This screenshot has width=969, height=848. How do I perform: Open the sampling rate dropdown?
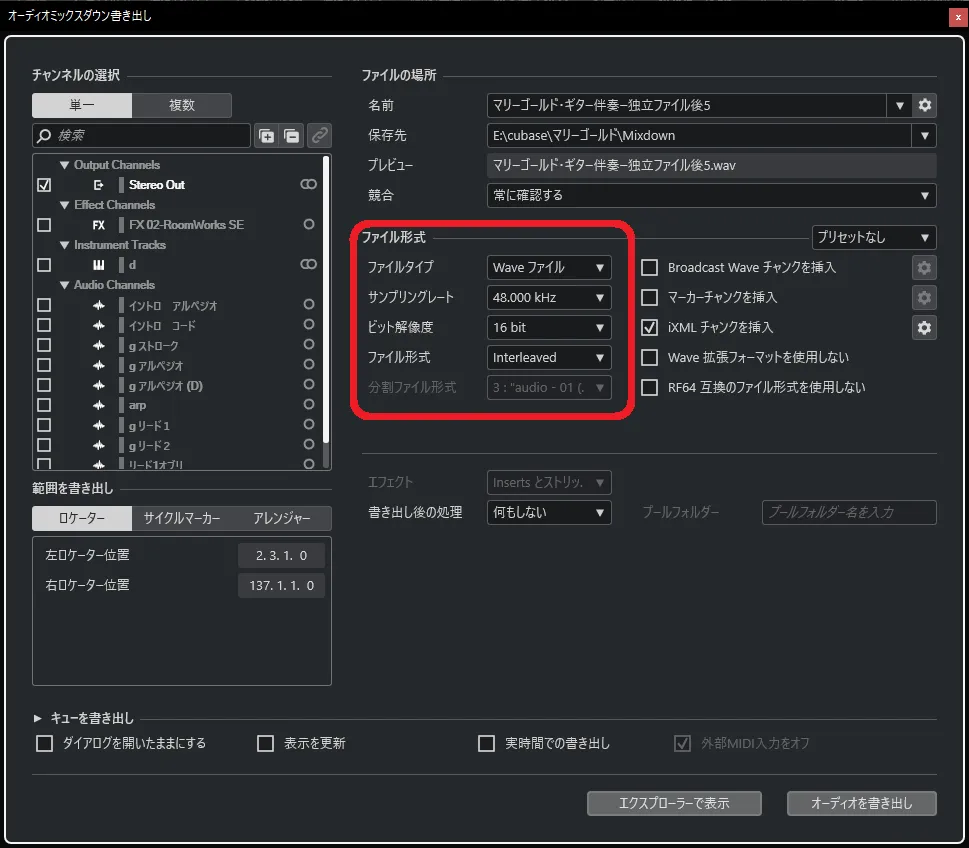tap(548, 297)
